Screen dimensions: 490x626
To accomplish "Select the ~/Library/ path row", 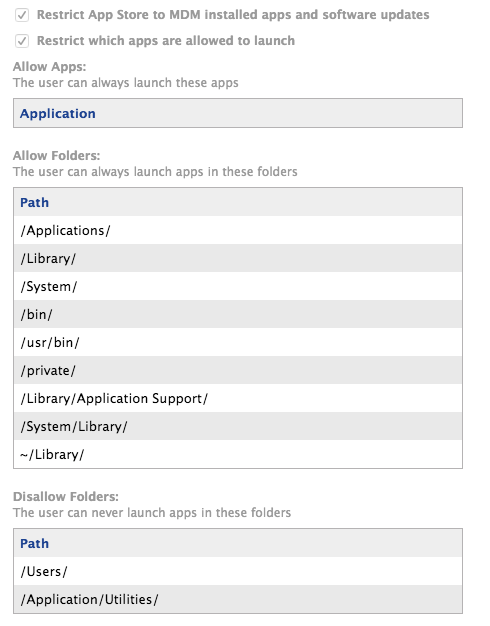I will tap(238, 454).
